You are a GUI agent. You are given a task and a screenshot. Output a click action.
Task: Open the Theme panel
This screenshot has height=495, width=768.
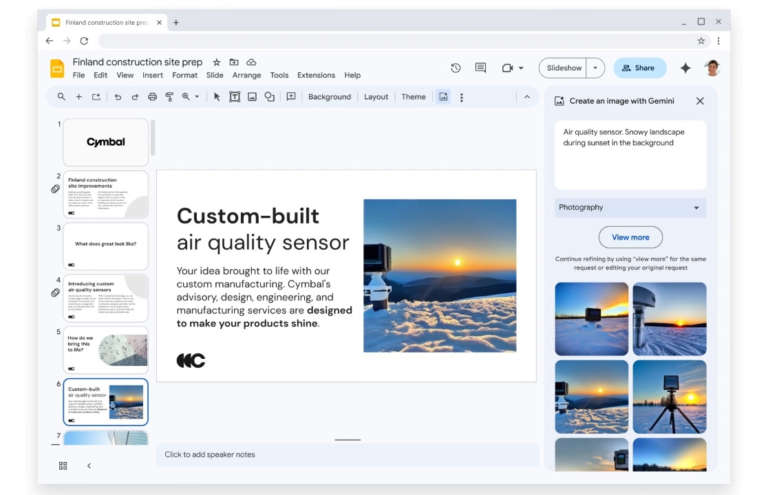pos(413,97)
